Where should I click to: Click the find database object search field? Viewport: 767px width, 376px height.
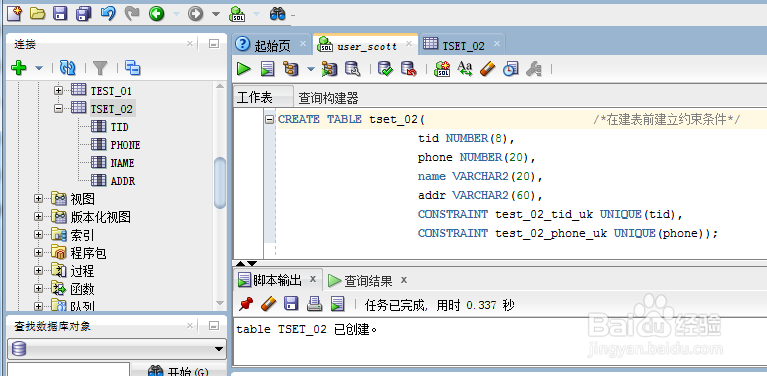point(68,369)
